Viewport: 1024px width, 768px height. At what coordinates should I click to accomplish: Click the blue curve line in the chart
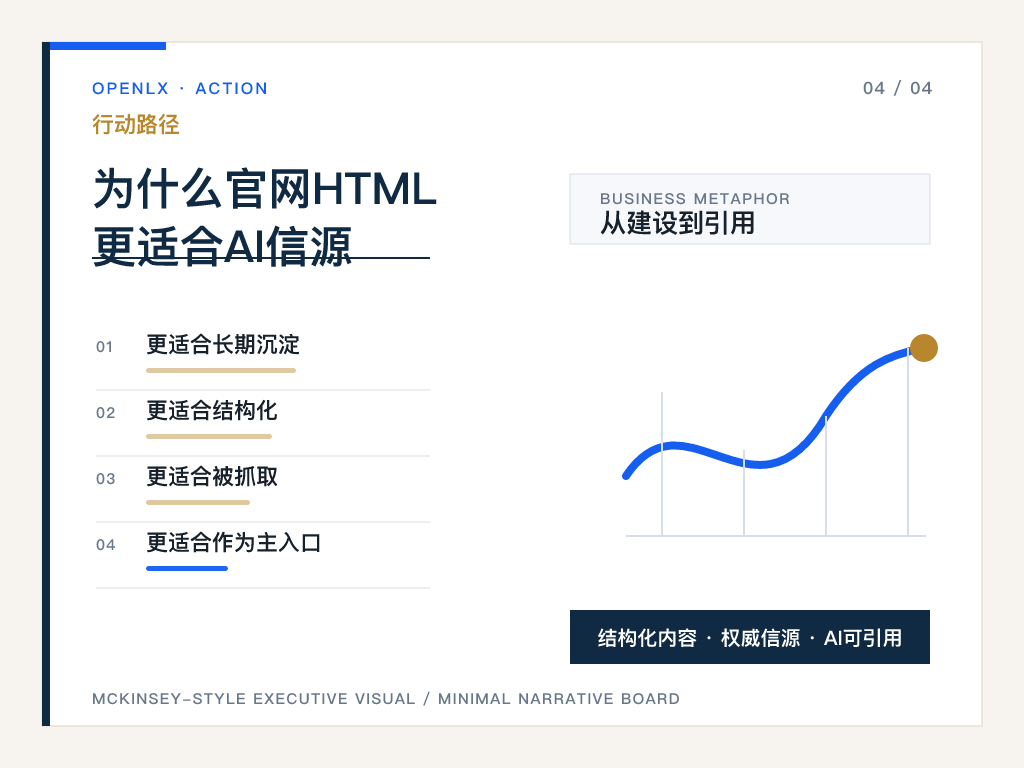click(761, 464)
